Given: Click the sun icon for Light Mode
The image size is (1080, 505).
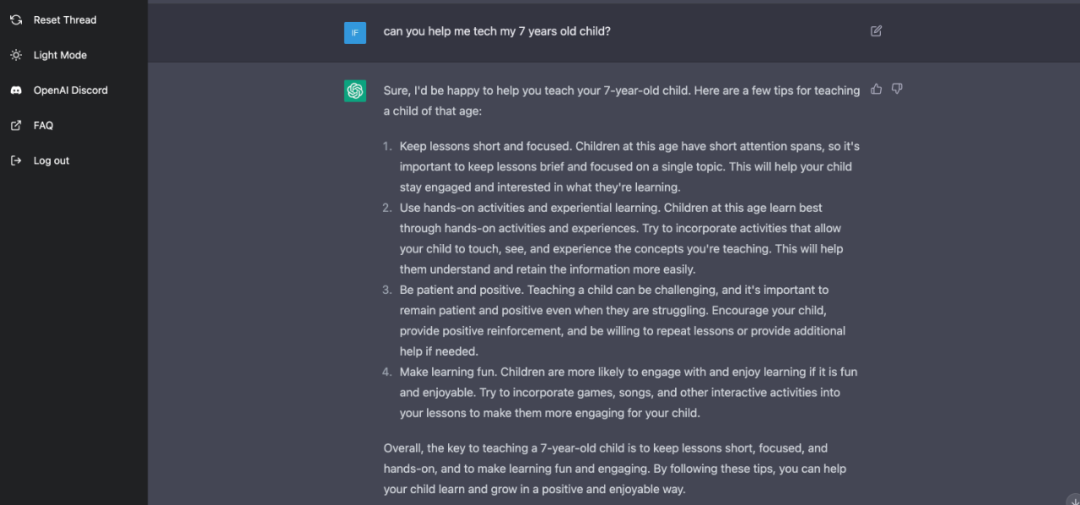Looking at the screenshot, I should coord(16,55).
